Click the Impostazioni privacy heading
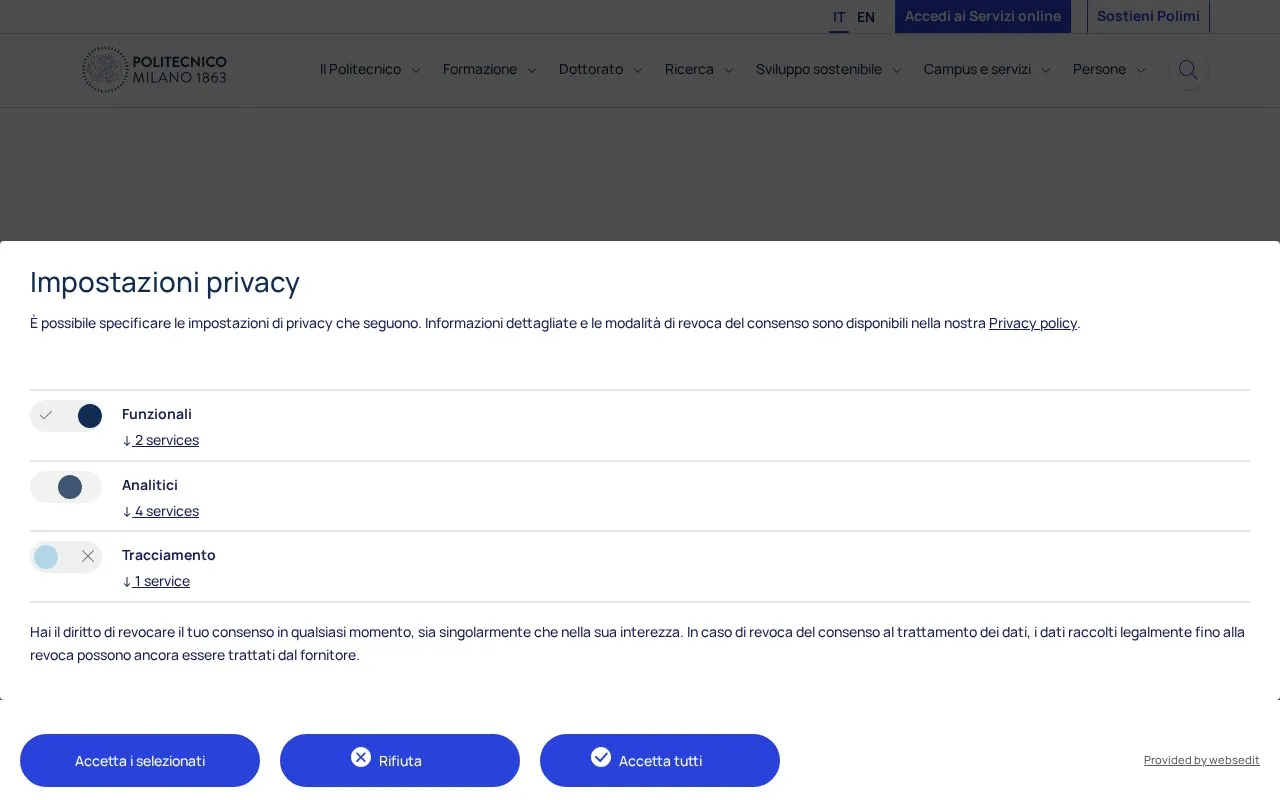 [x=165, y=282]
